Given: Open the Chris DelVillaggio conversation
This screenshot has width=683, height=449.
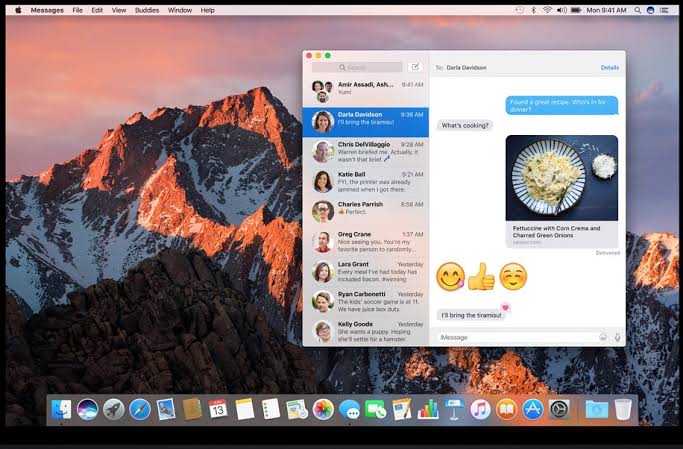Looking at the screenshot, I should pyautogui.click(x=365, y=152).
